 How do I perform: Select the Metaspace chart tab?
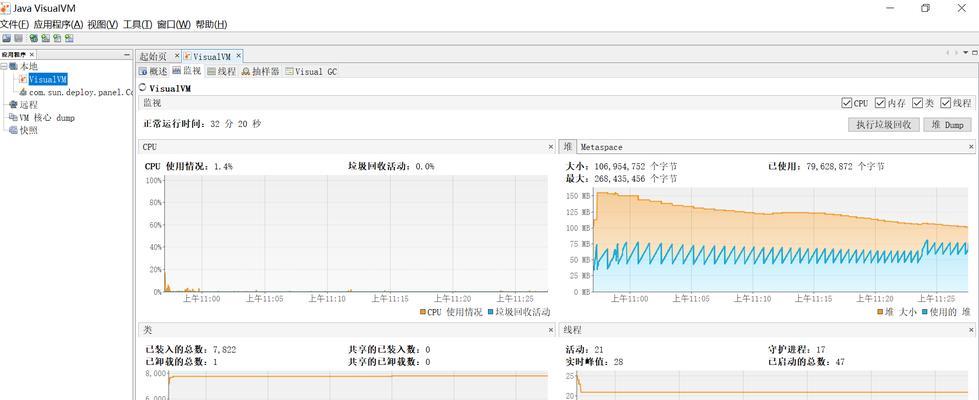coord(601,147)
